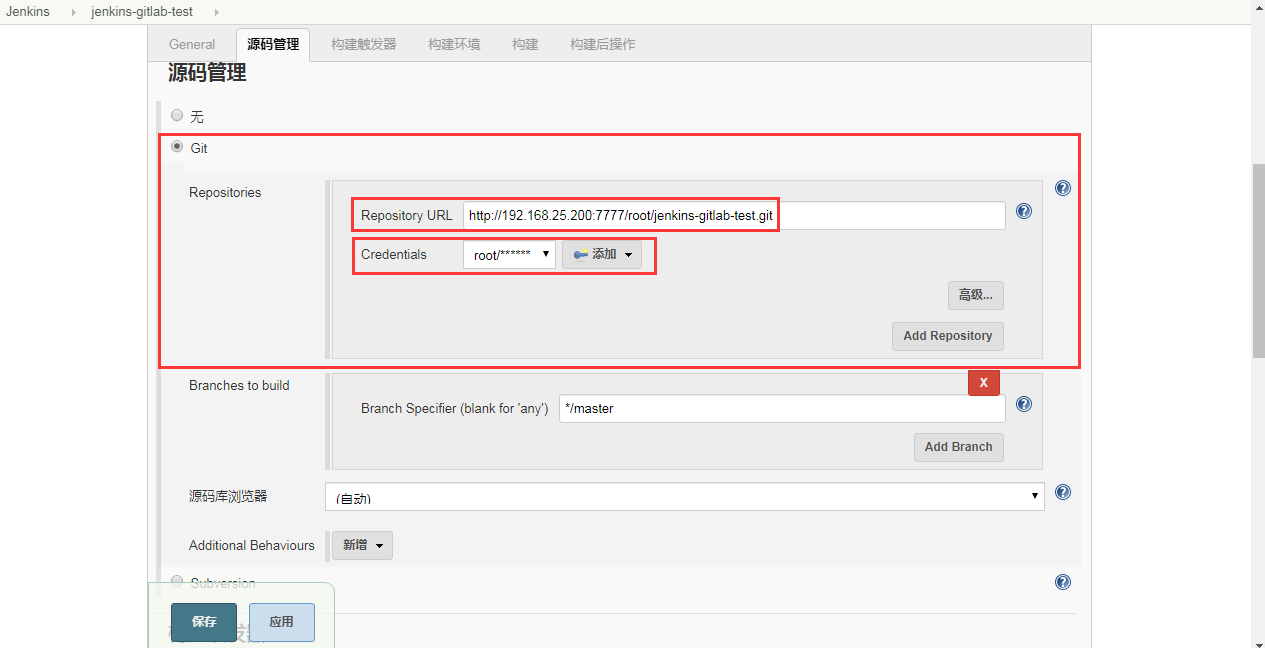Open the Credentials dropdown showing root/******
The image size is (1265, 648).
[509, 254]
